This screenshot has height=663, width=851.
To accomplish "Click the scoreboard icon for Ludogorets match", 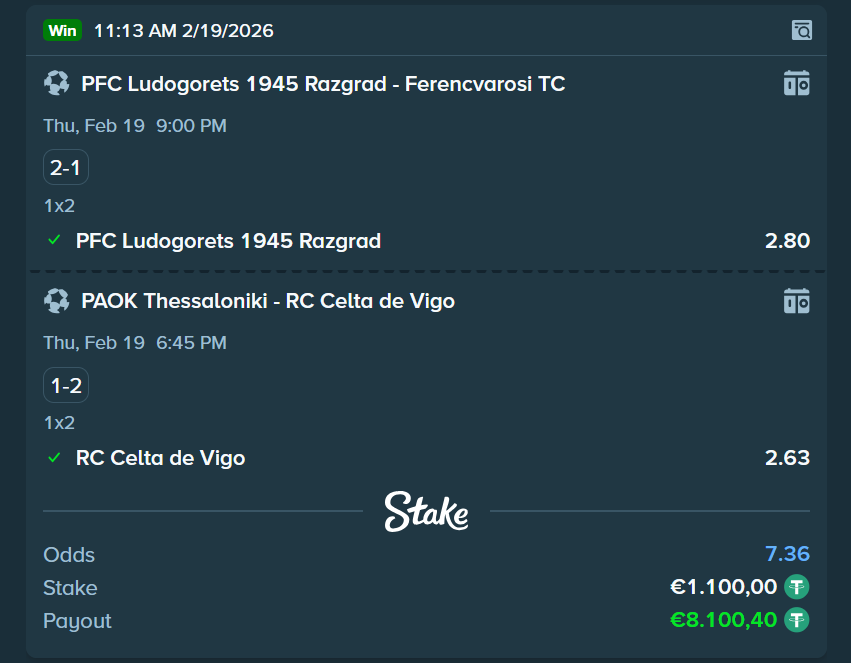I will click(796, 84).
